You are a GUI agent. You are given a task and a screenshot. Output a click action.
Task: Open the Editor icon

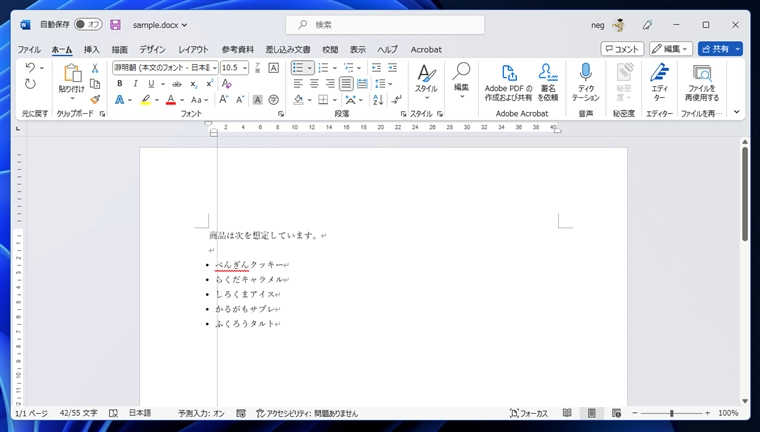pyautogui.click(x=659, y=72)
